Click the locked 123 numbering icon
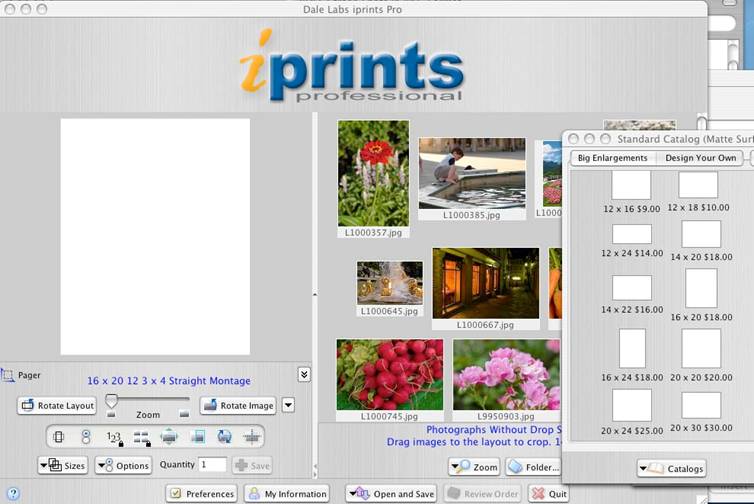This screenshot has height=504, width=754. (x=114, y=438)
